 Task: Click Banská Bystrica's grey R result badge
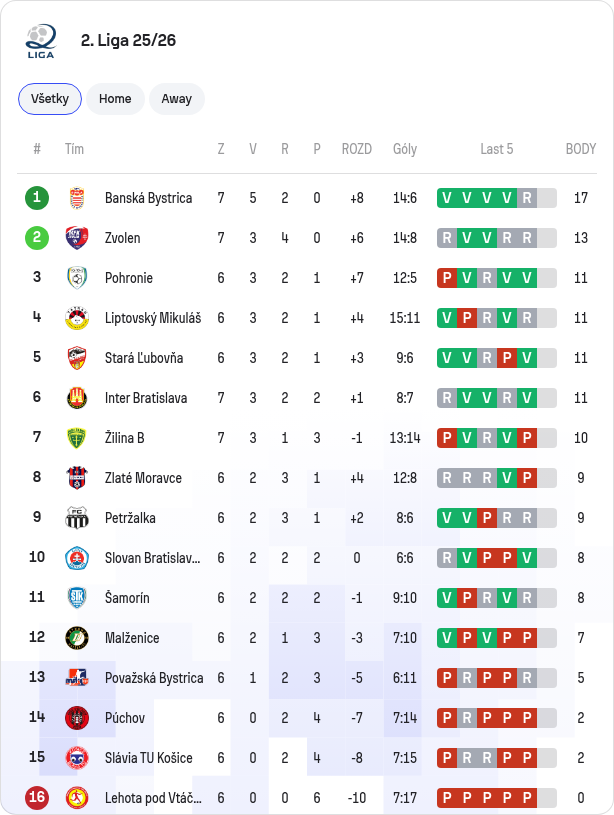[x=527, y=198]
